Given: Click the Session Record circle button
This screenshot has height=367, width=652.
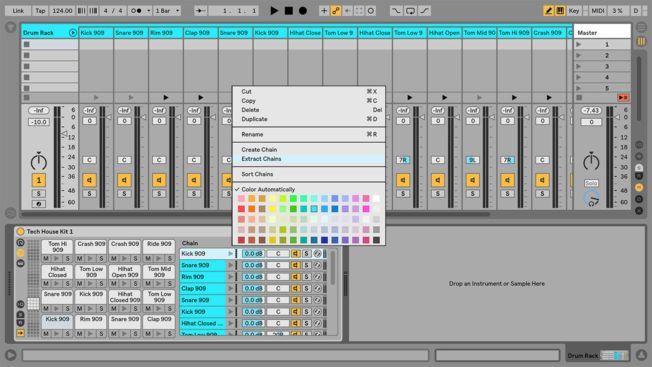Looking at the screenshot, I should click(x=370, y=10).
